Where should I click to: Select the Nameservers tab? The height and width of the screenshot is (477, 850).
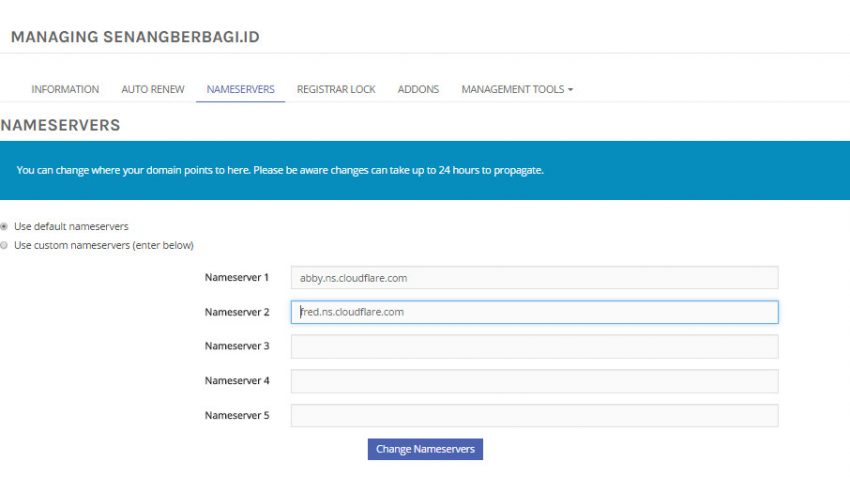[241, 89]
